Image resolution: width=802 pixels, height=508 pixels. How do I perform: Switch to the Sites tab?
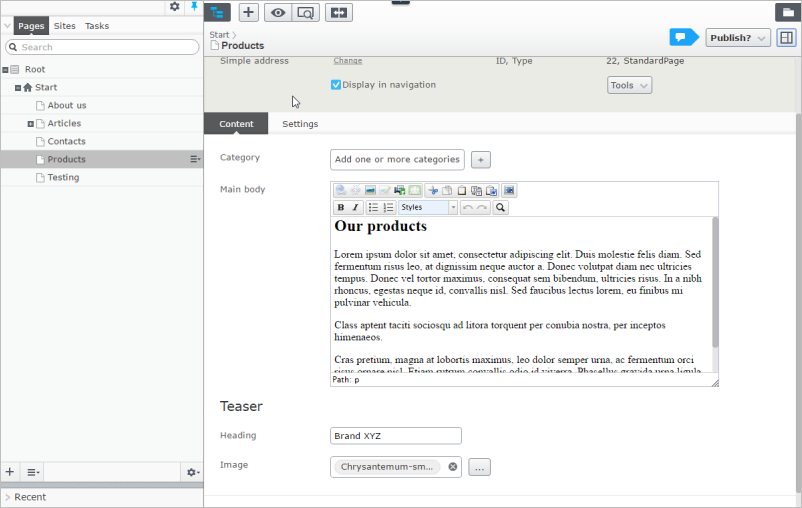tap(65, 26)
